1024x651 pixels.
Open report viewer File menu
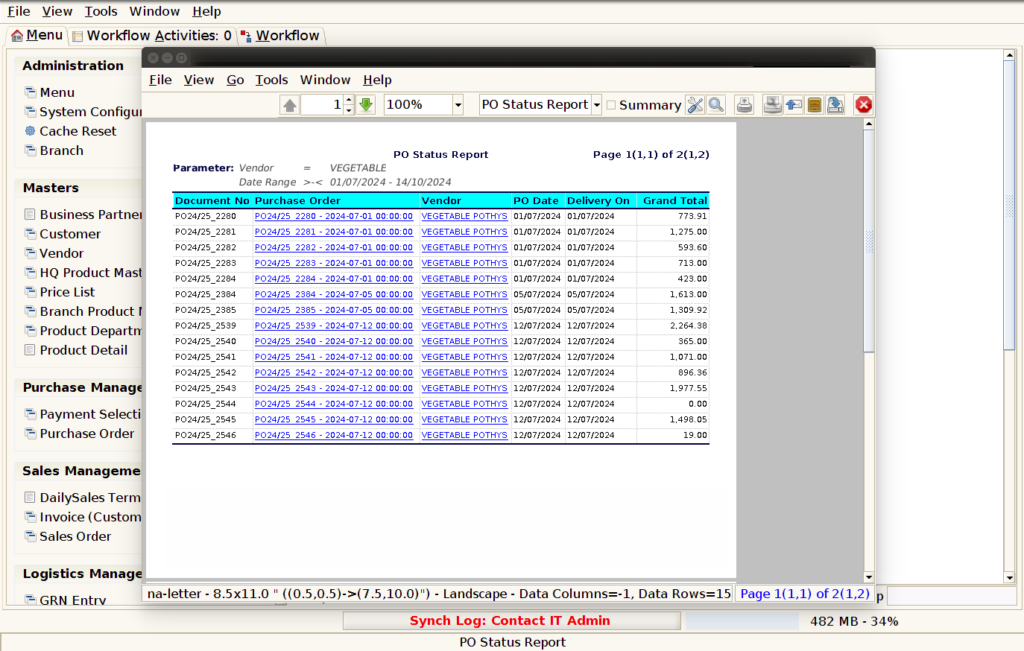[161, 80]
